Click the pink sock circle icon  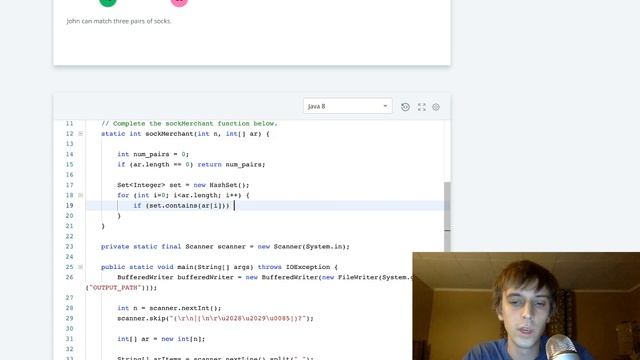[x=179, y=2]
